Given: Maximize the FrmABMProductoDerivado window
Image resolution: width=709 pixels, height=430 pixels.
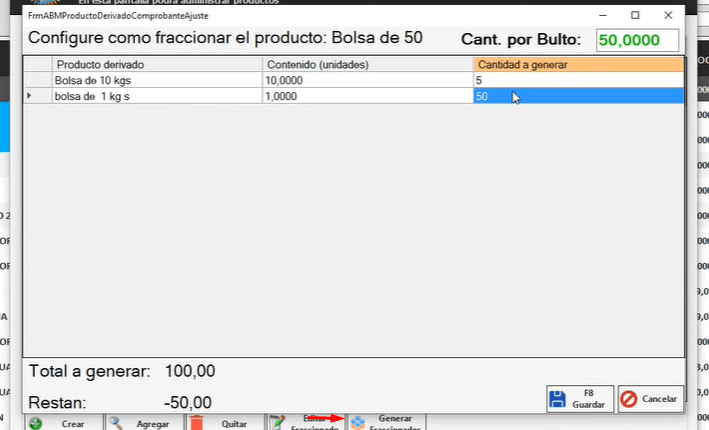Looking at the screenshot, I should pyautogui.click(x=635, y=15).
